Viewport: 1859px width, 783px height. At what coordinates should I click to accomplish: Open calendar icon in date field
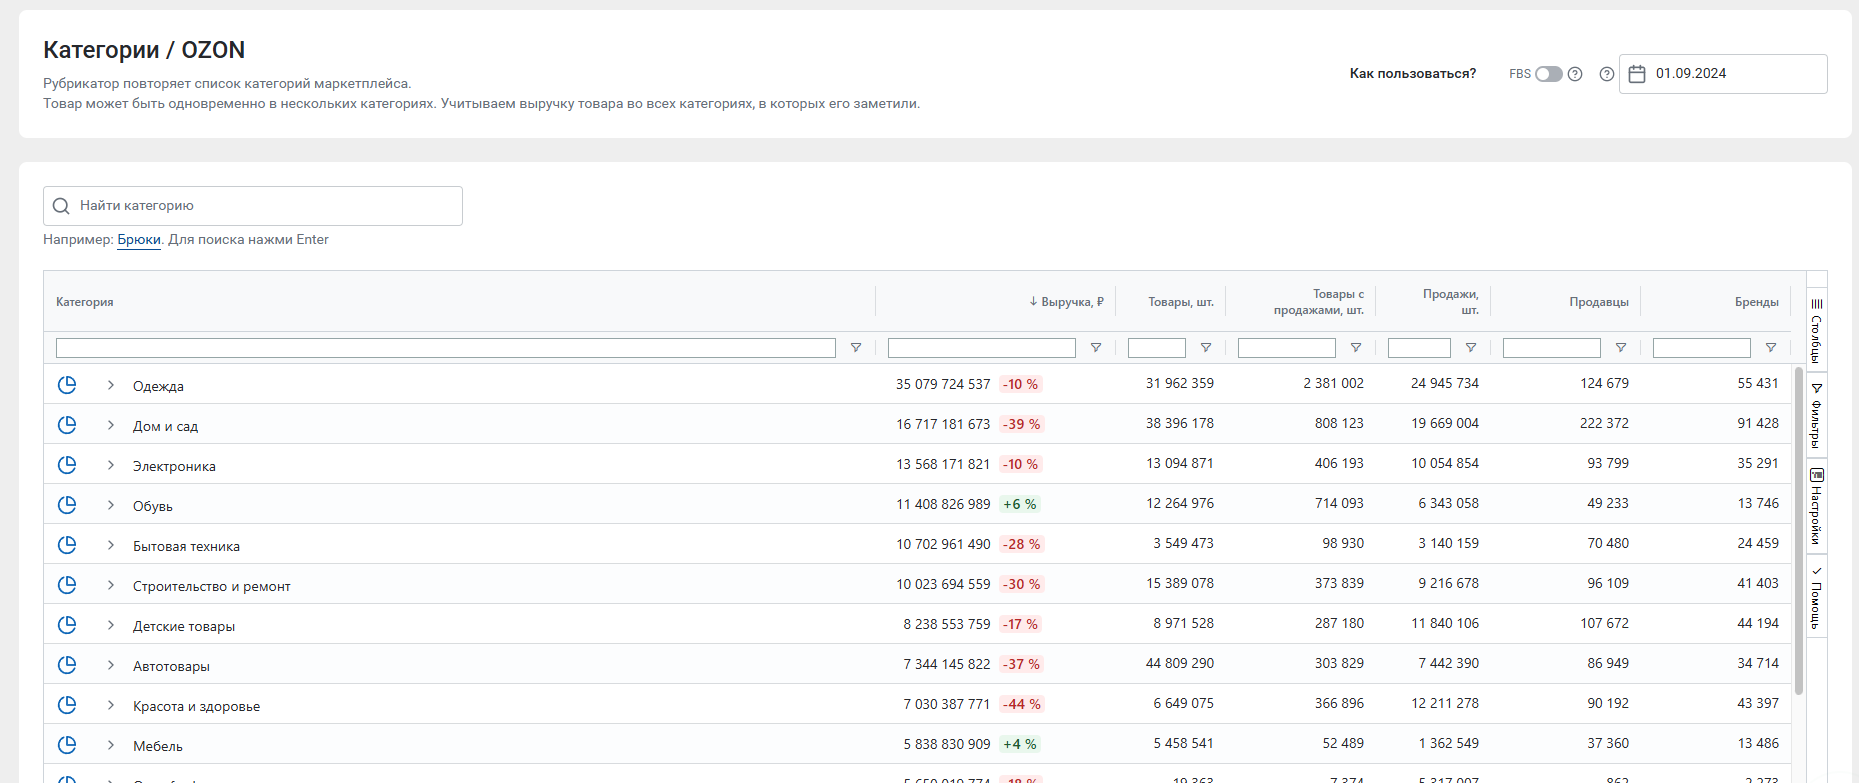[1637, 74]
